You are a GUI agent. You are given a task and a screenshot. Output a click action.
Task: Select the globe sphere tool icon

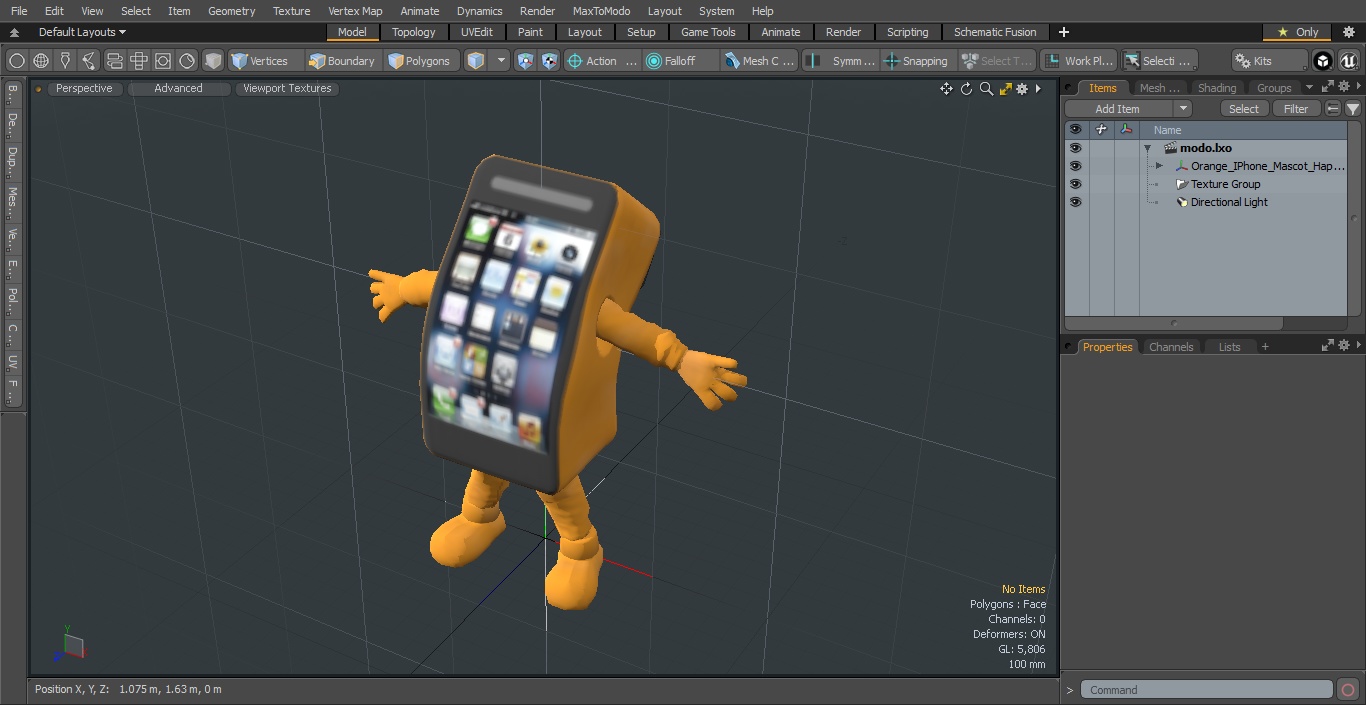coord(41,61)
